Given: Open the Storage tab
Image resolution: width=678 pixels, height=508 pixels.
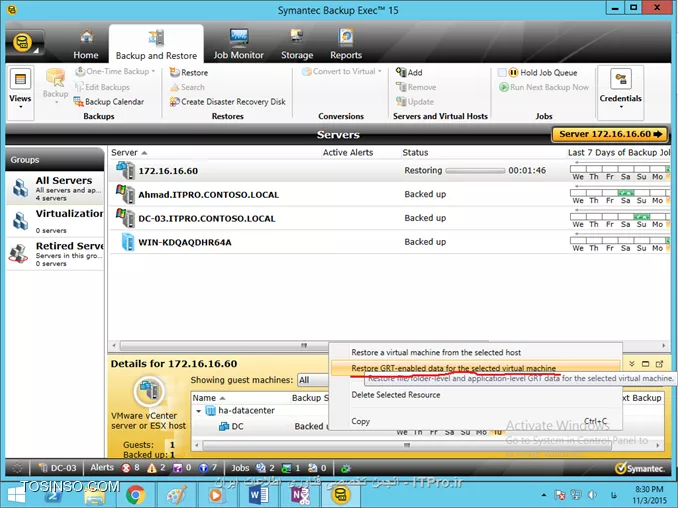Looking at the screenshot, I should click(x=297, y=45).
